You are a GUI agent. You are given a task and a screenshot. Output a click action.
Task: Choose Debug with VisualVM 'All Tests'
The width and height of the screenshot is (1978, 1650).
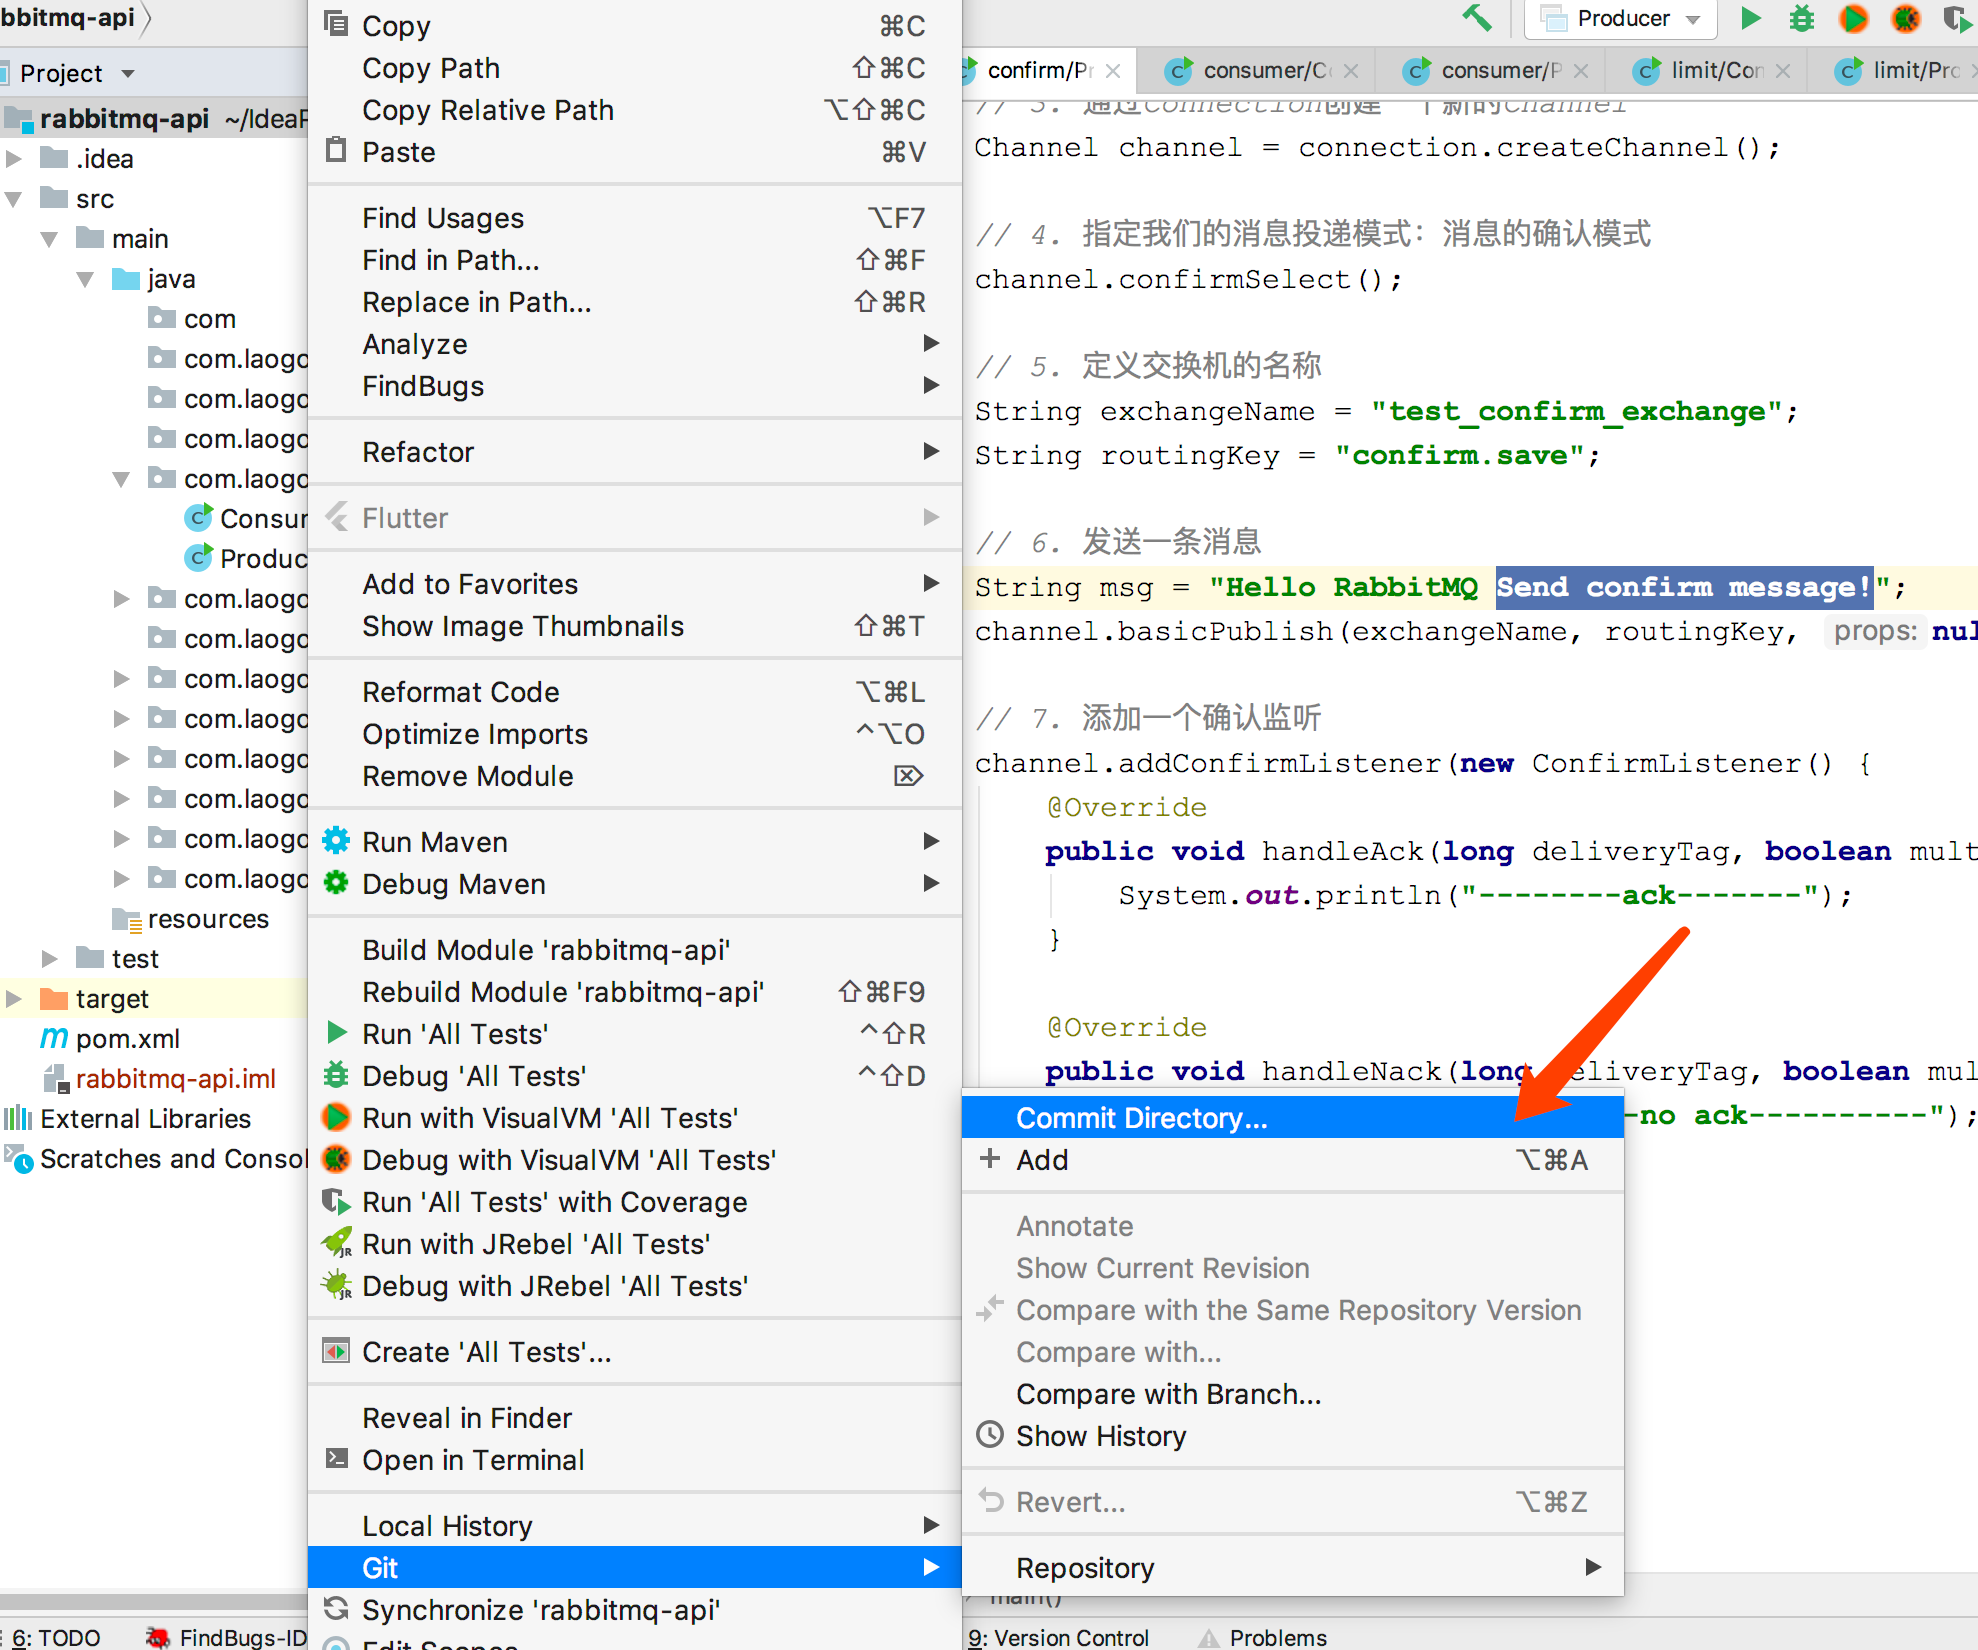635,1160
